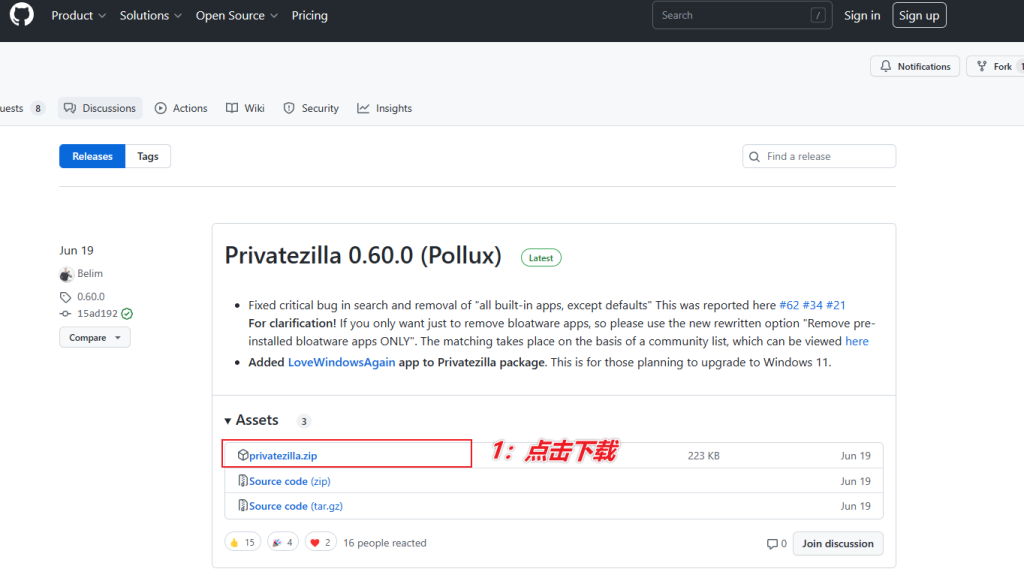Click the Jun 19 date beside privatezilla.zip

pyautogui.click(x=856, y=455)
